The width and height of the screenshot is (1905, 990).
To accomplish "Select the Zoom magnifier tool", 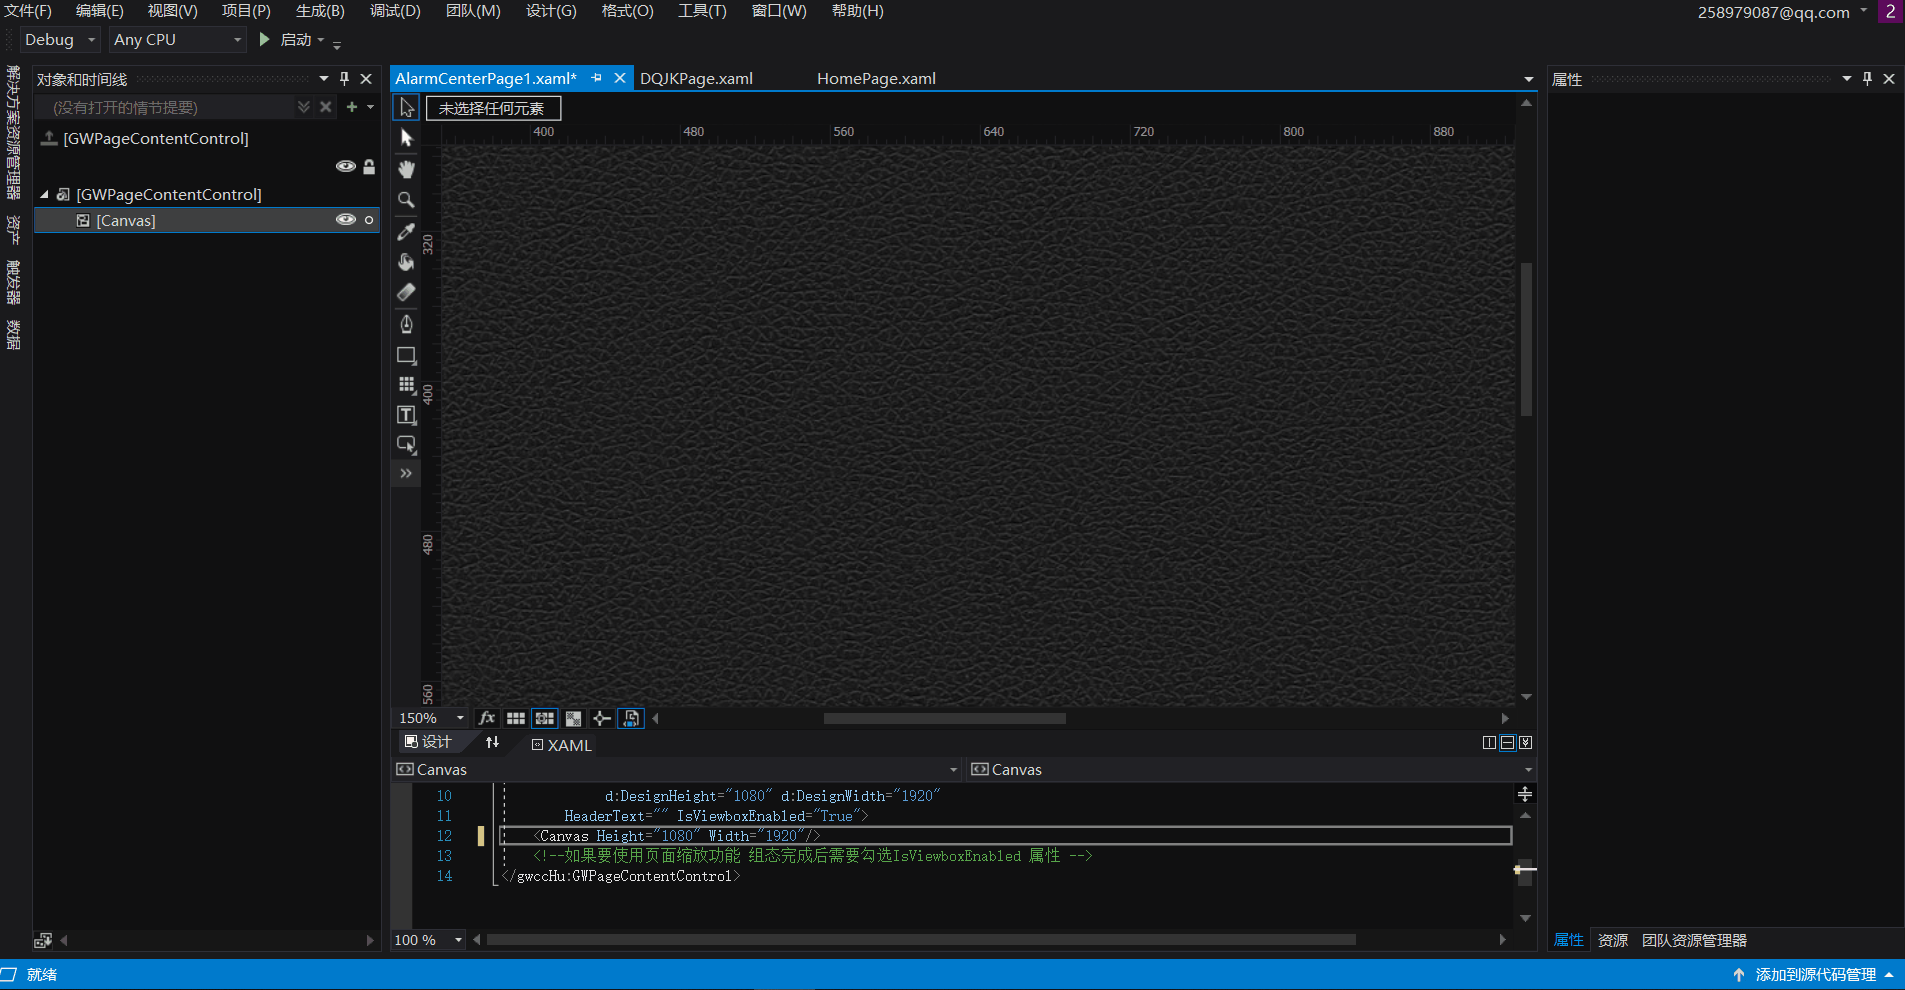I will [406, 200].
